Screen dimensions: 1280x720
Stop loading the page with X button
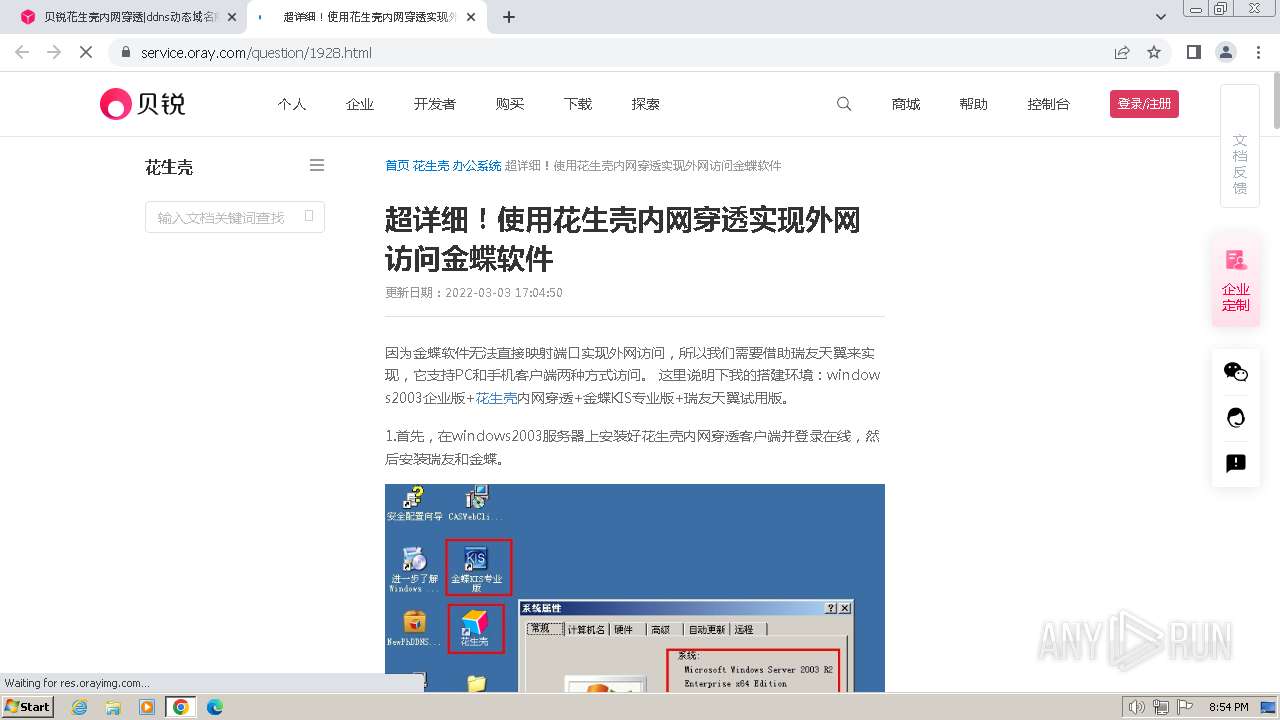pos(86,52)
